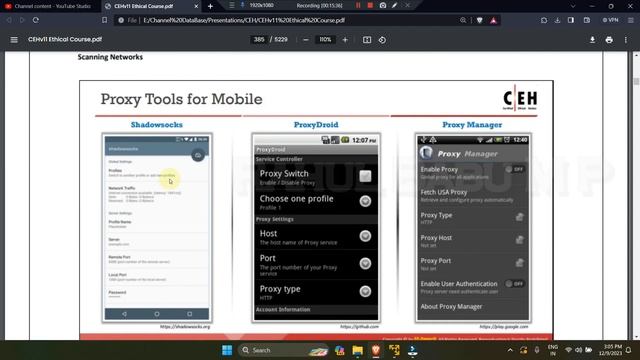This screenshot has height=360, width=640.
Task: Reload the current page
Action: 36,20
